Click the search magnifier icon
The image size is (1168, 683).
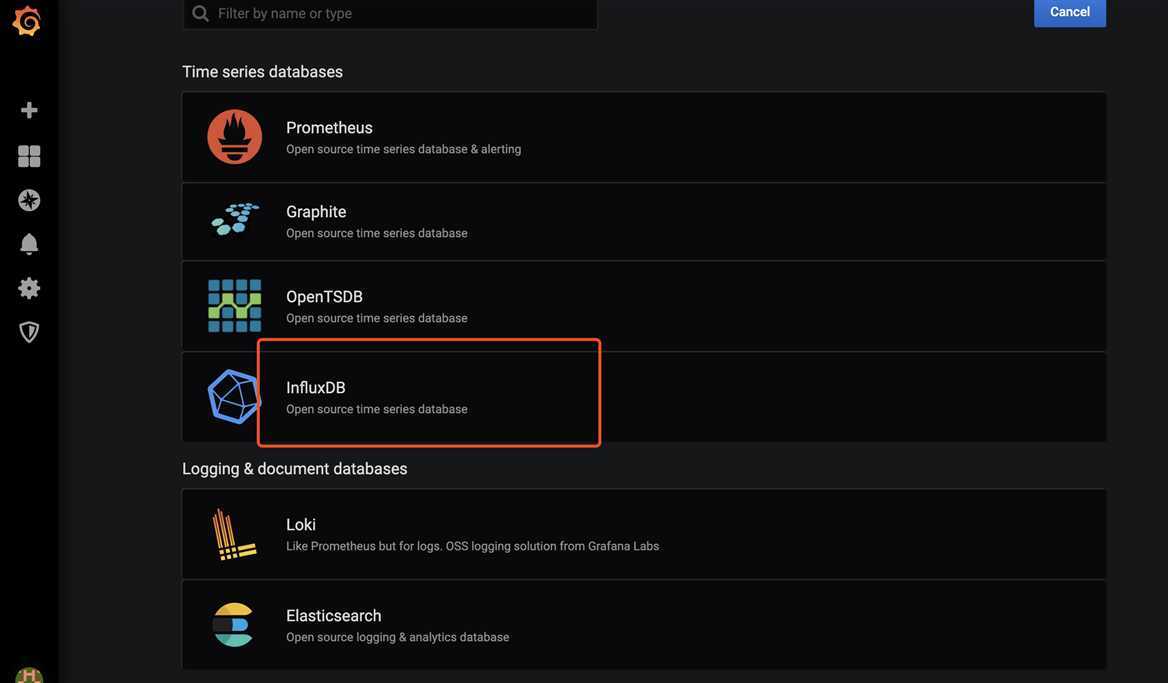[200, 13]
